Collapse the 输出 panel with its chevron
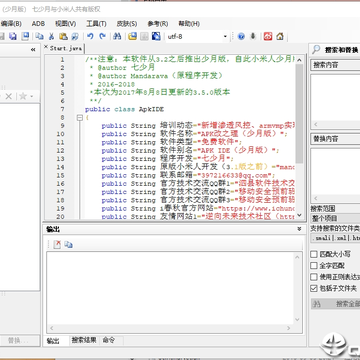The image size is (360, 360). pyautogui.click(x=299, y=229)
